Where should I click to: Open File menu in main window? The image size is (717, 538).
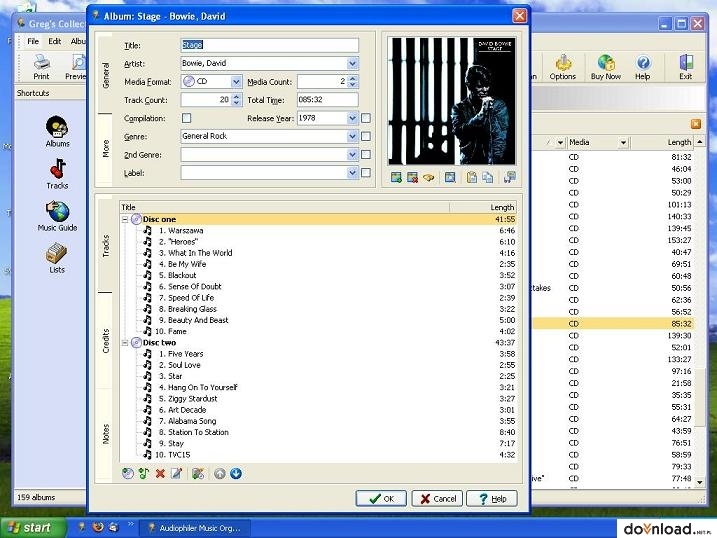[33, 41]
